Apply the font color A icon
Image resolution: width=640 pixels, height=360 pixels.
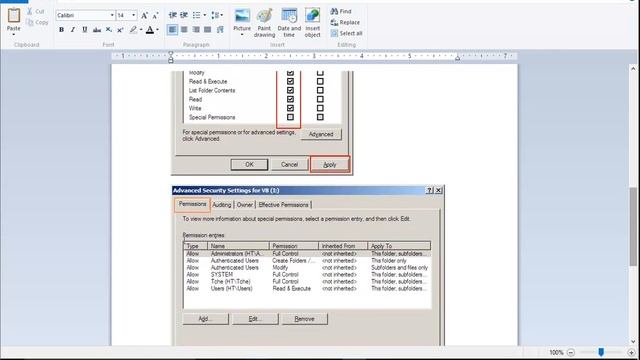point(150,29)
